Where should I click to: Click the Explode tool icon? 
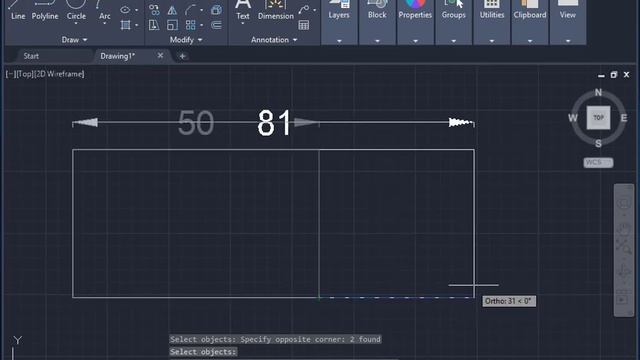(216, 10)
